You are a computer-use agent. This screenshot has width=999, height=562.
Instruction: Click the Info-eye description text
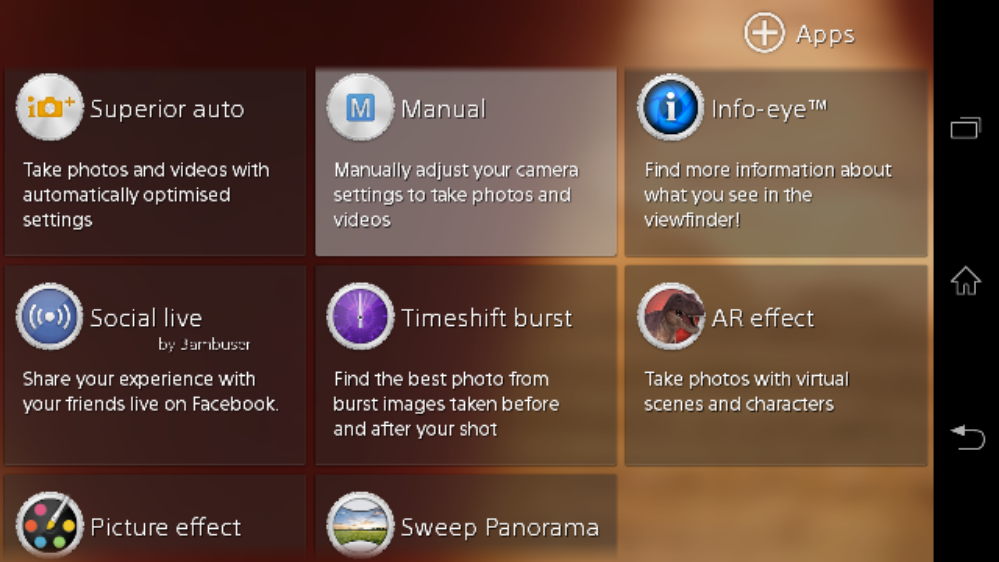pyautogui.click(x=767, y=195)
